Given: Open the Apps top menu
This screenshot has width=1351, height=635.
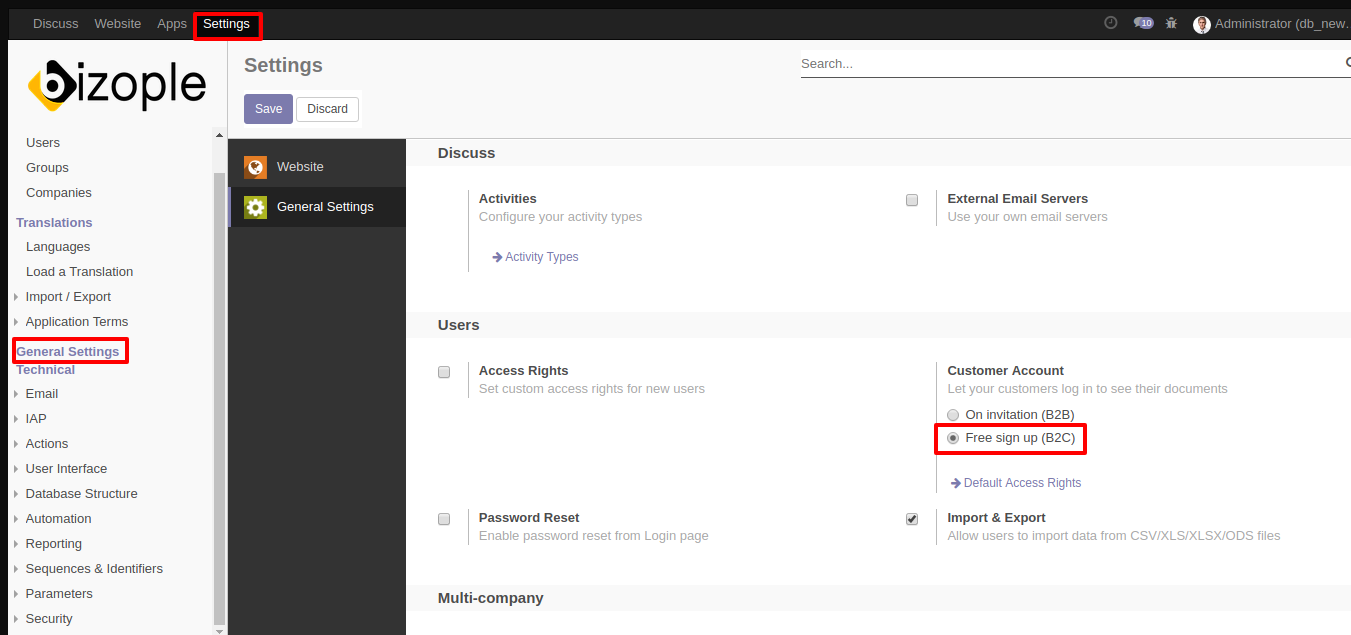Looking at the screenshot, I should click(x=172, y=23).
